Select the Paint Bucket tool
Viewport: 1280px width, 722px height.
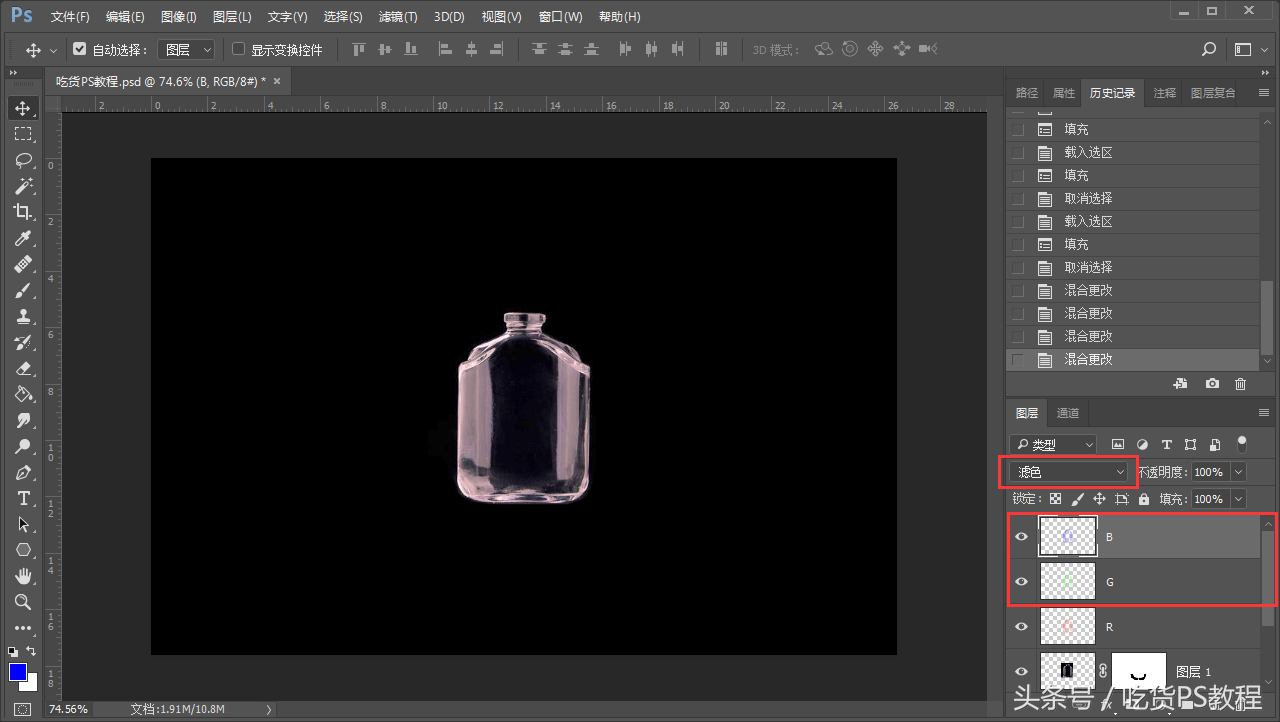click(x=23, y=394)
